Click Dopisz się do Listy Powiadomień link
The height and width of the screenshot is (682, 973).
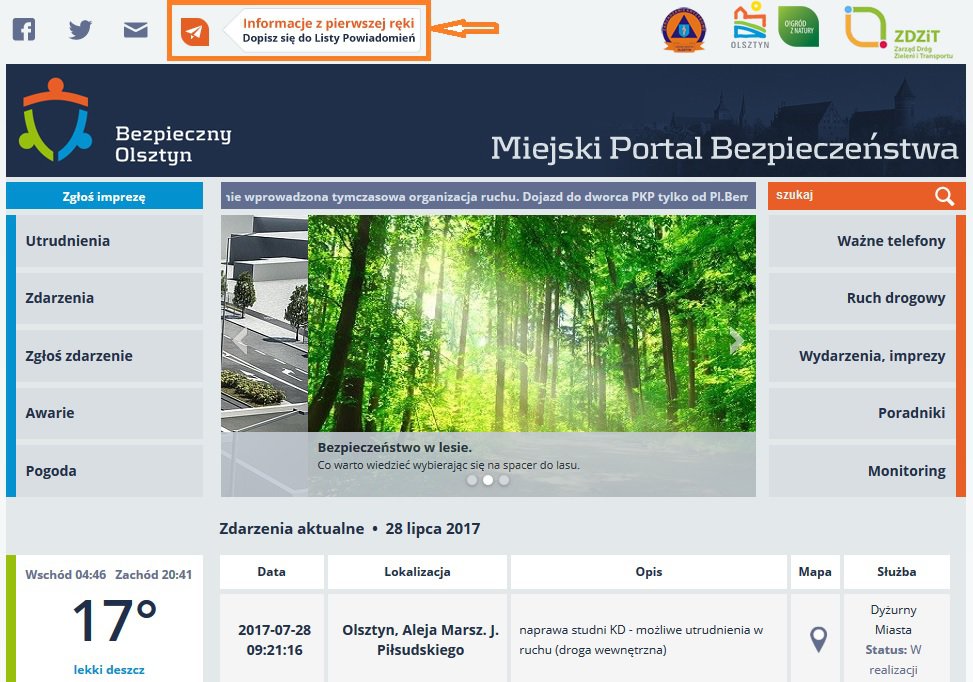(329, 38)
